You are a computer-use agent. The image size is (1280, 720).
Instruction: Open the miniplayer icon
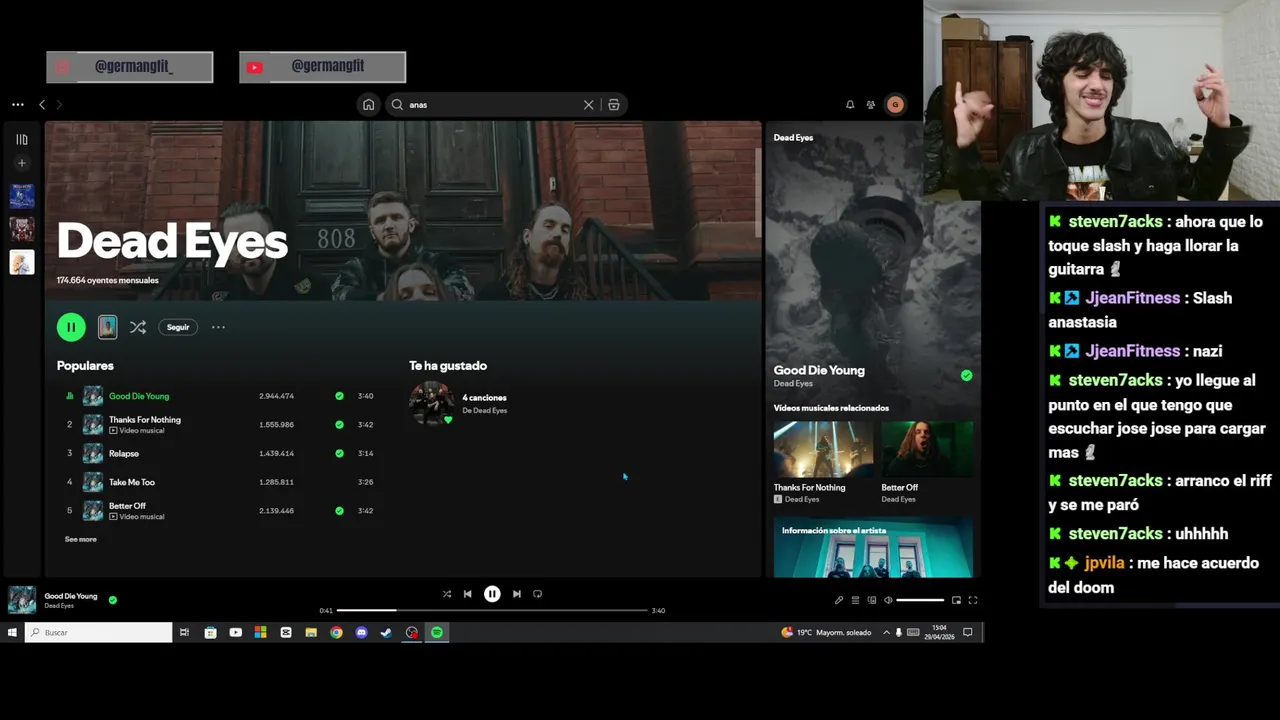[x=956, y=600]
